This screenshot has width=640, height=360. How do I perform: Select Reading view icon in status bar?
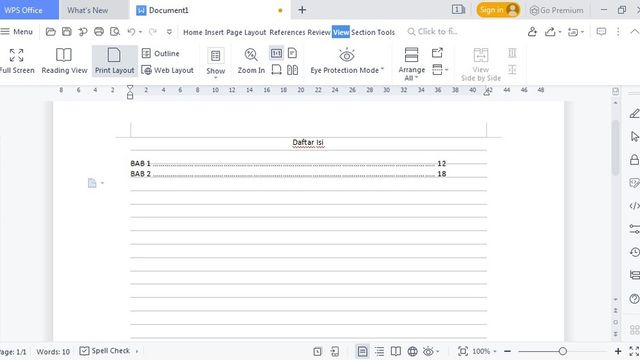click(x=396, y=351)
